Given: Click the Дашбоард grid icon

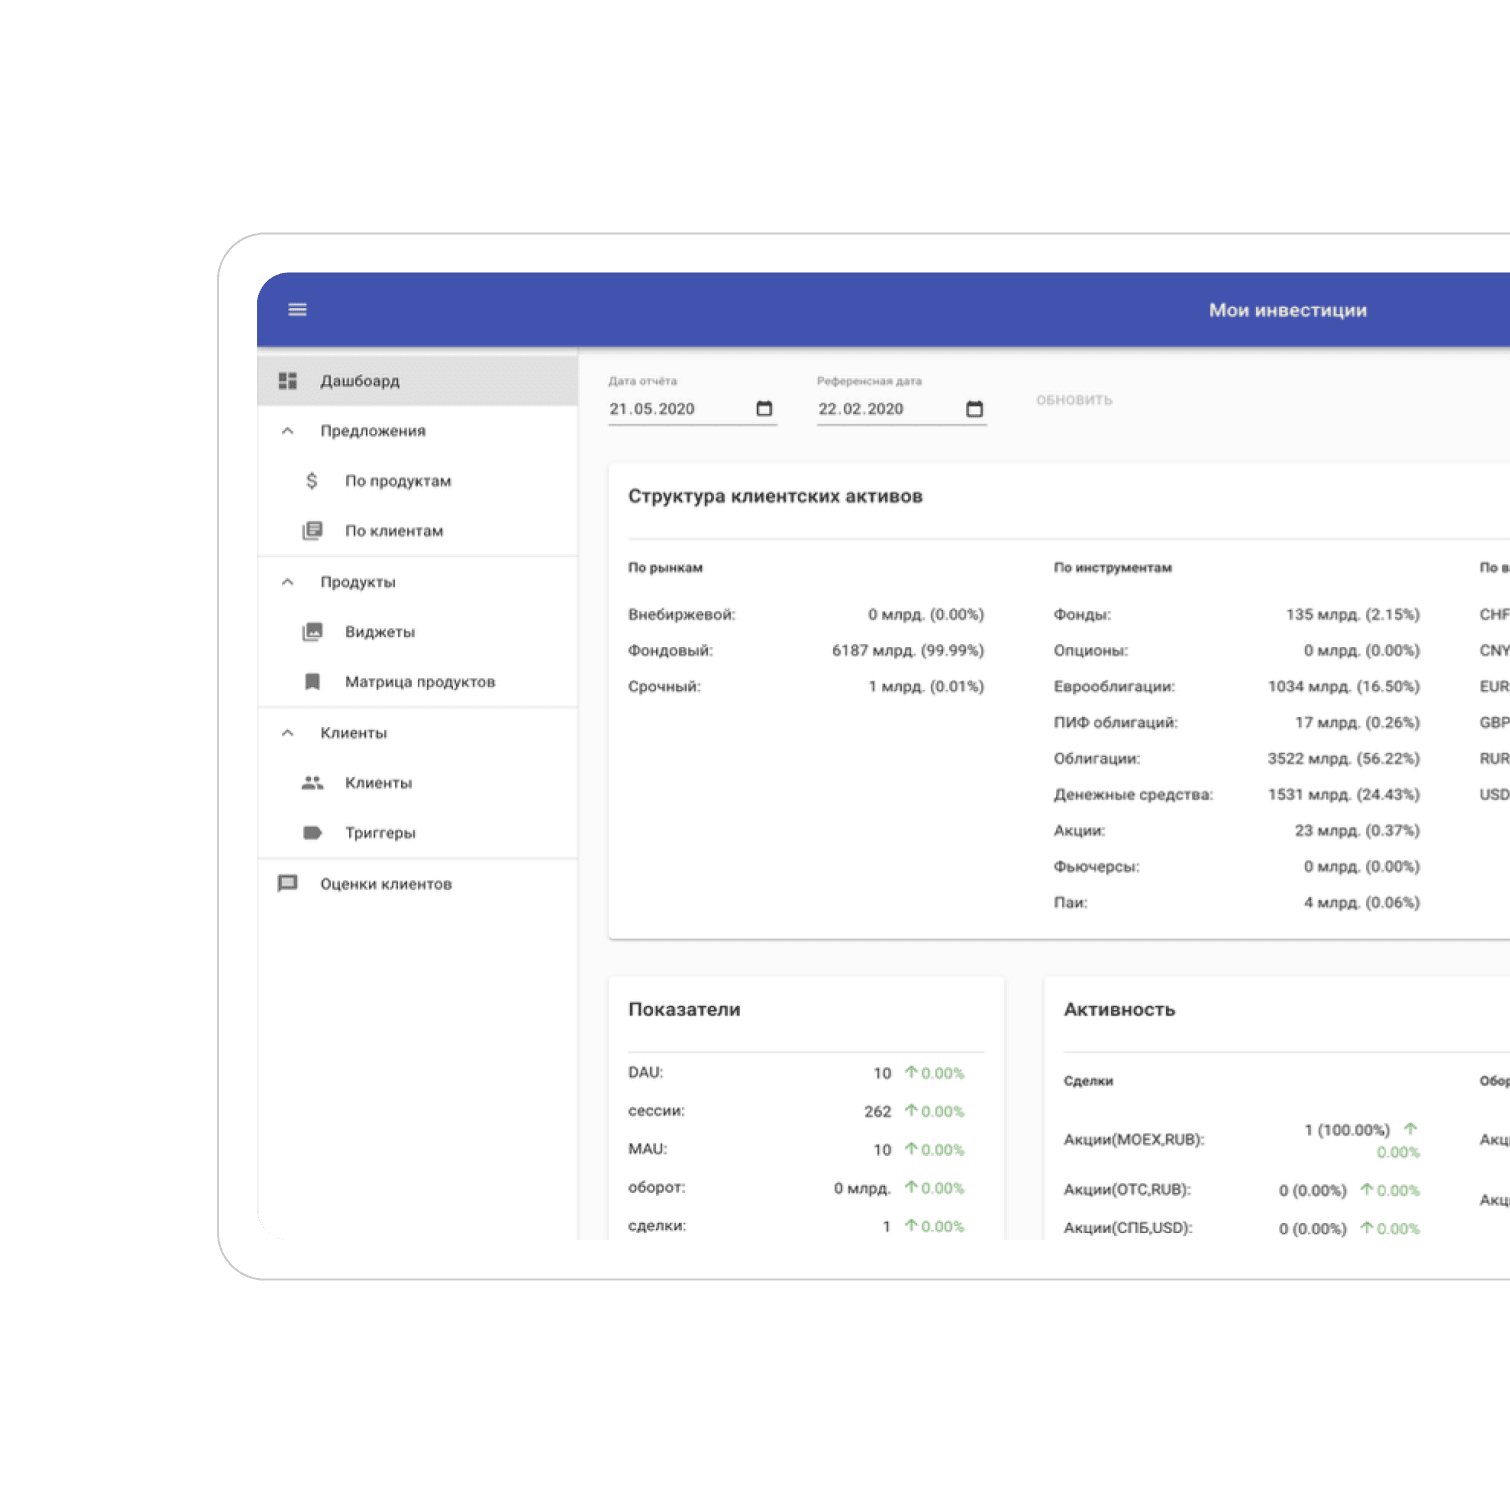Looking at the screenshot, I should click(x=288, y=381).
